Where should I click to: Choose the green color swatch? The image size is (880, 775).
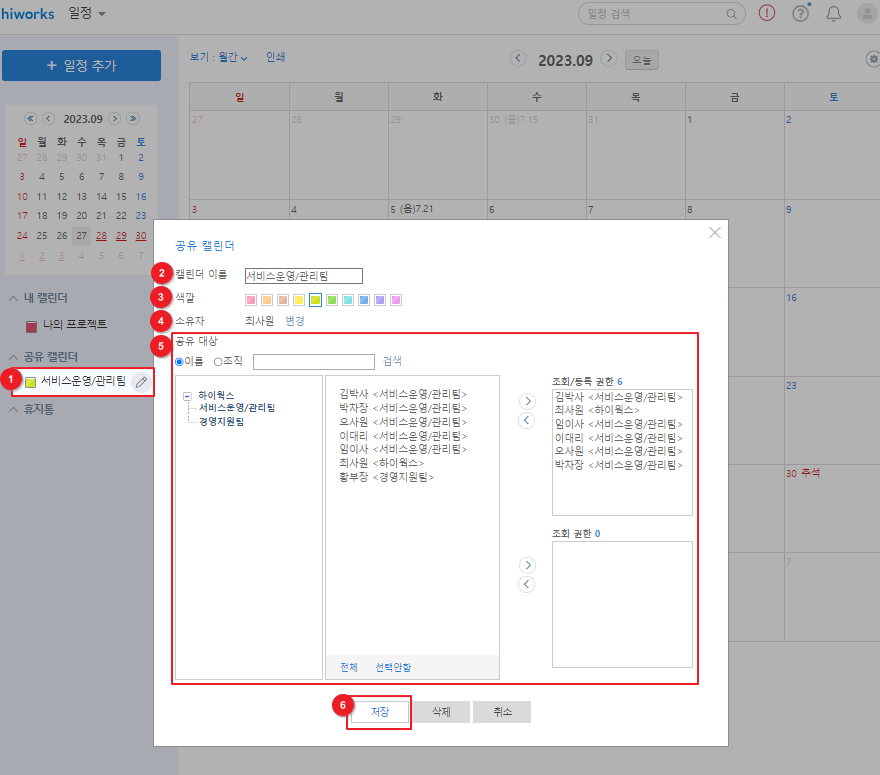coord(332,300)
